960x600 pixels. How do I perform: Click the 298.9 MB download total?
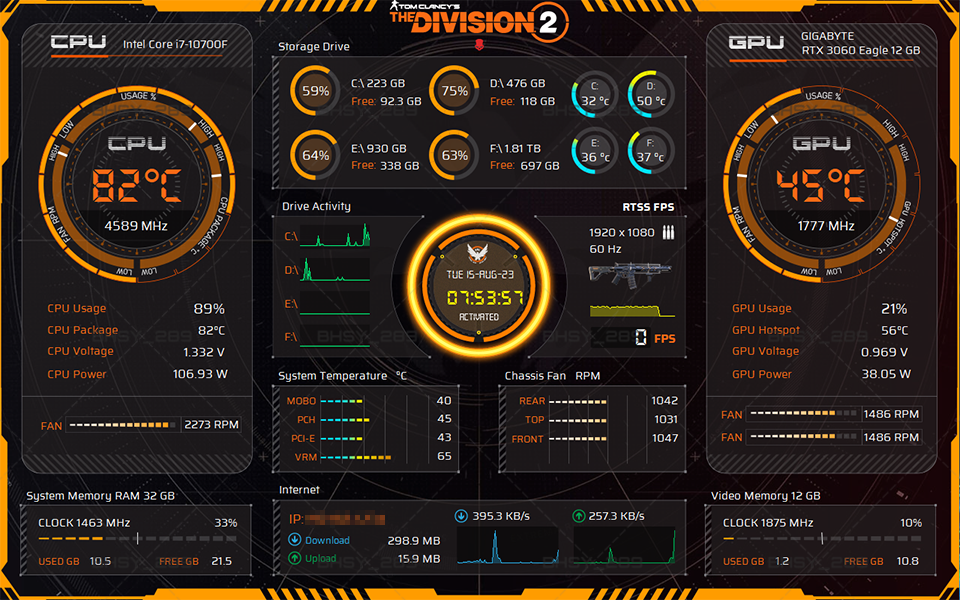414,541
